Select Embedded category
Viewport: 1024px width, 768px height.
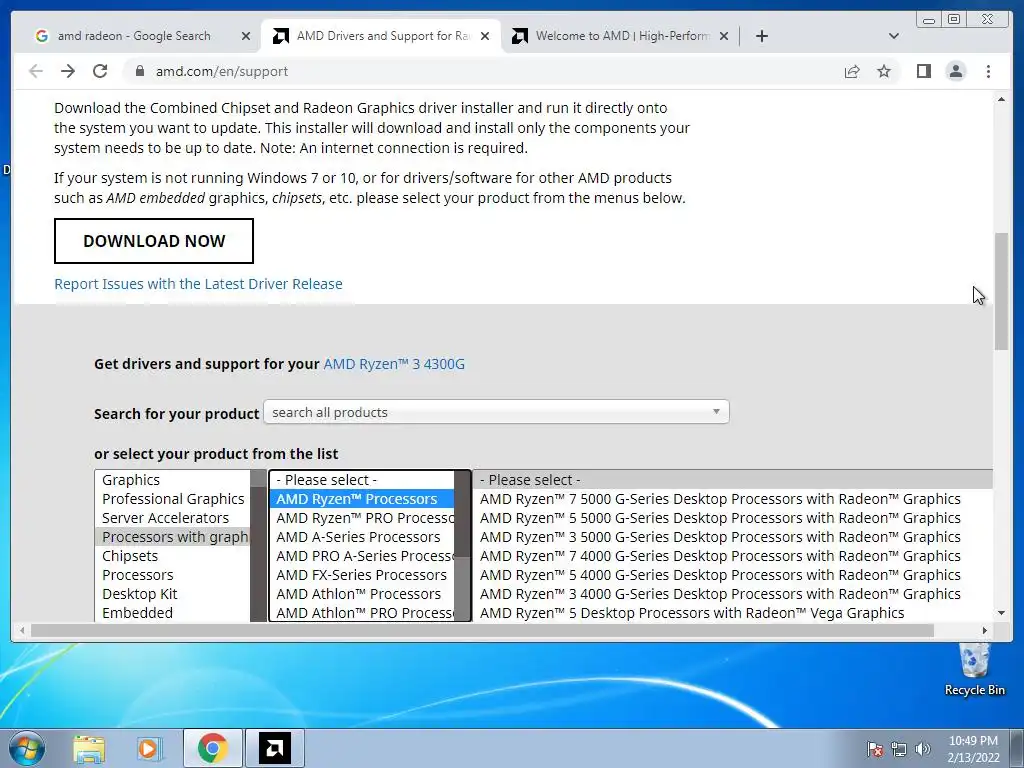173,613
